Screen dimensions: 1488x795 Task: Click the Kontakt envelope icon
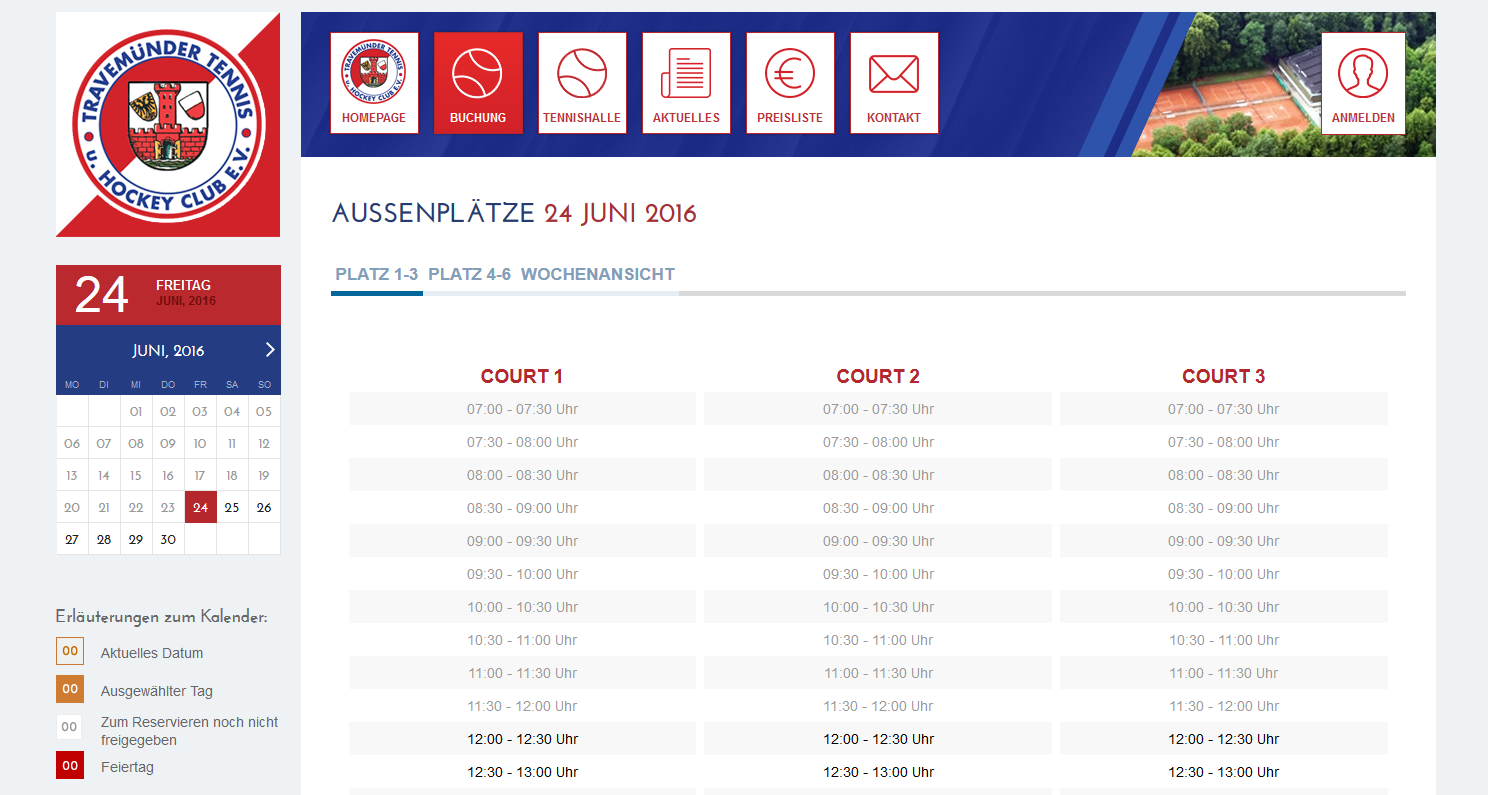coord(894,73)
